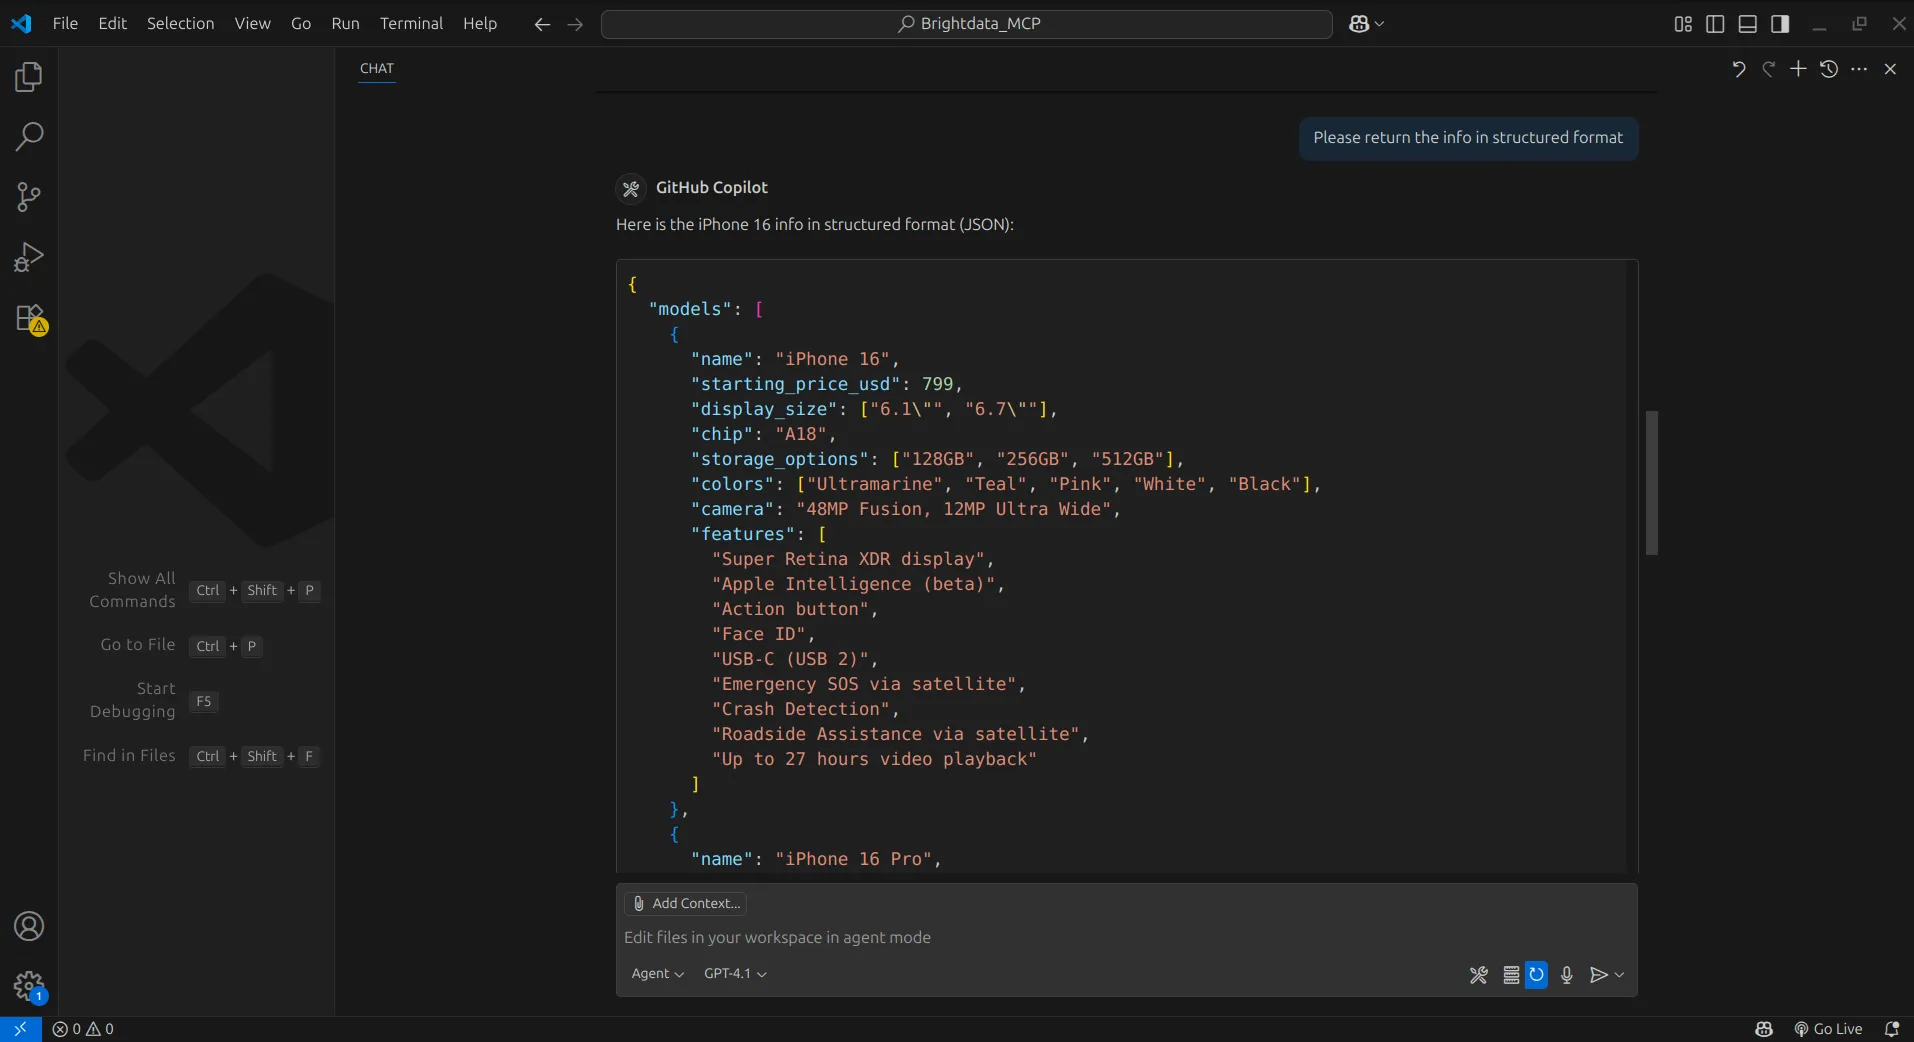
Task: Configure tools with the wrench icon
Action: (1478, 975)
